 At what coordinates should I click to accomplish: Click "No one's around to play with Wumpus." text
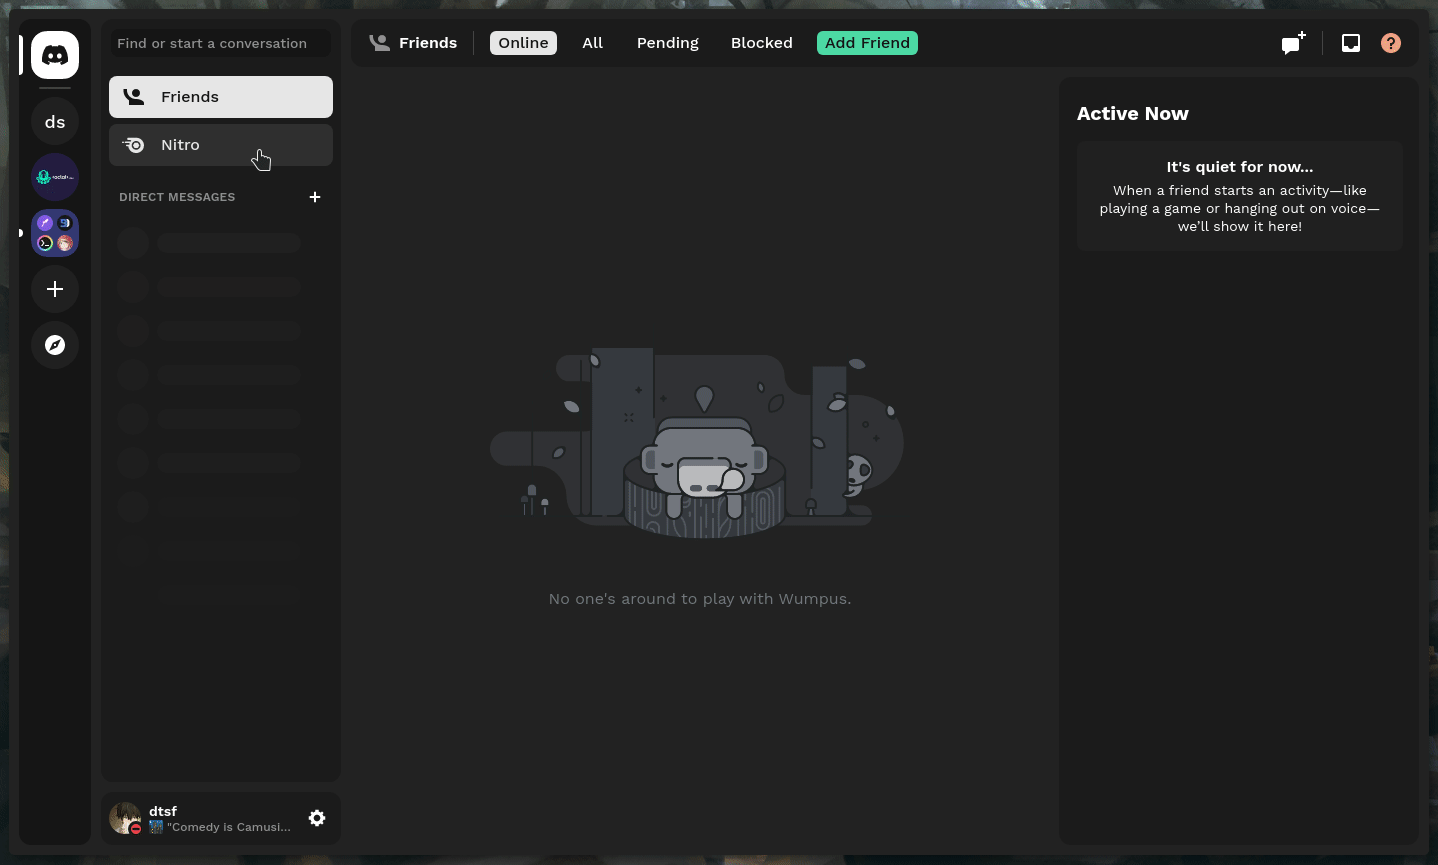[700, 599]
